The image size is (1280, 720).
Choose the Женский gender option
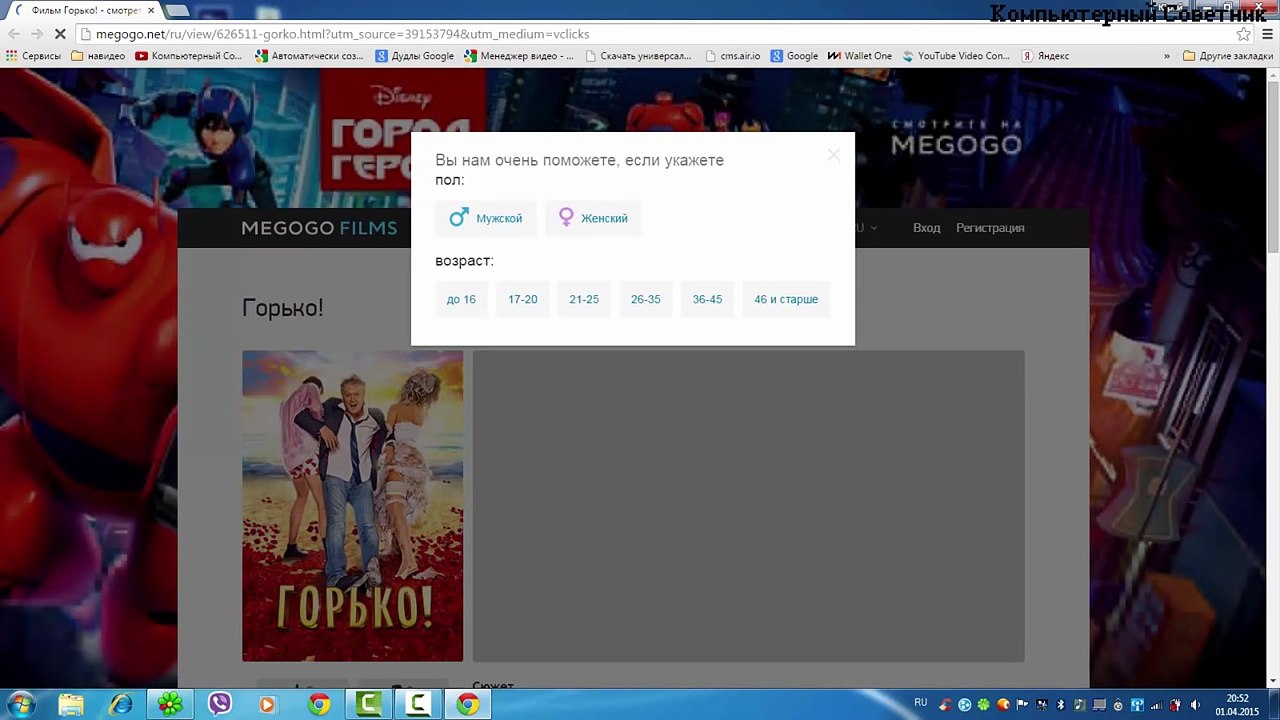point(594,218)
